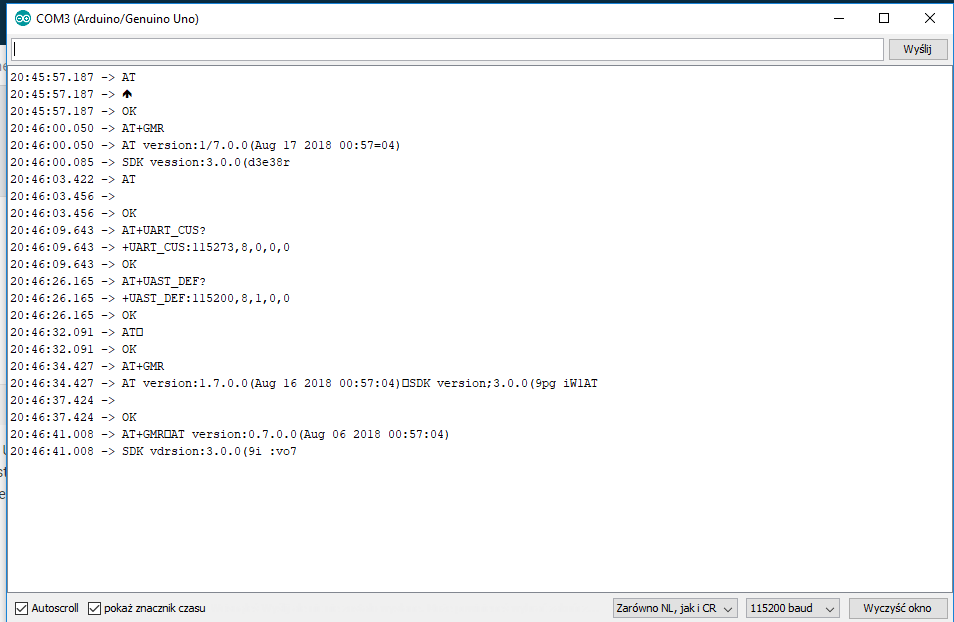
Task: Open the Zarówno NL, jak i CR dropdown
Action: pyautogui.click(x=675, y=608)
